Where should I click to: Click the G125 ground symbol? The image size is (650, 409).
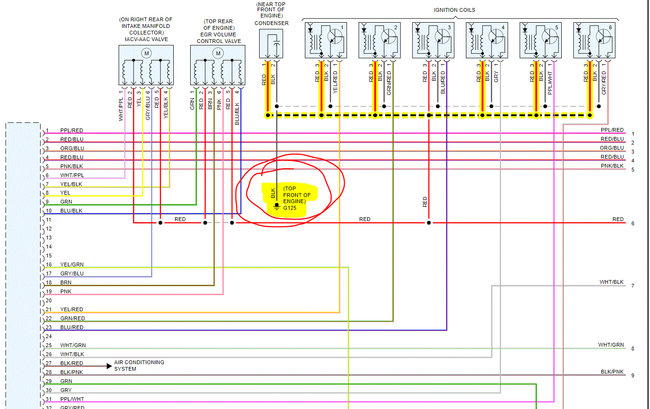(276, 206)
